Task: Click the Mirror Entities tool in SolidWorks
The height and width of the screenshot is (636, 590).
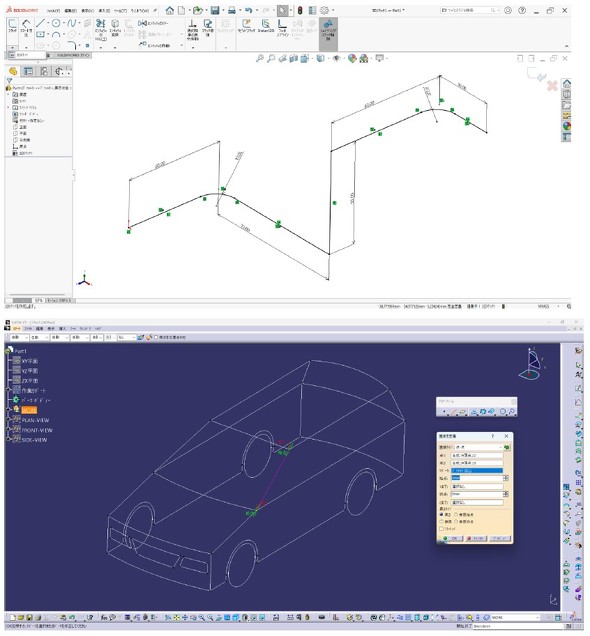Action: click(x=153, y=24)
